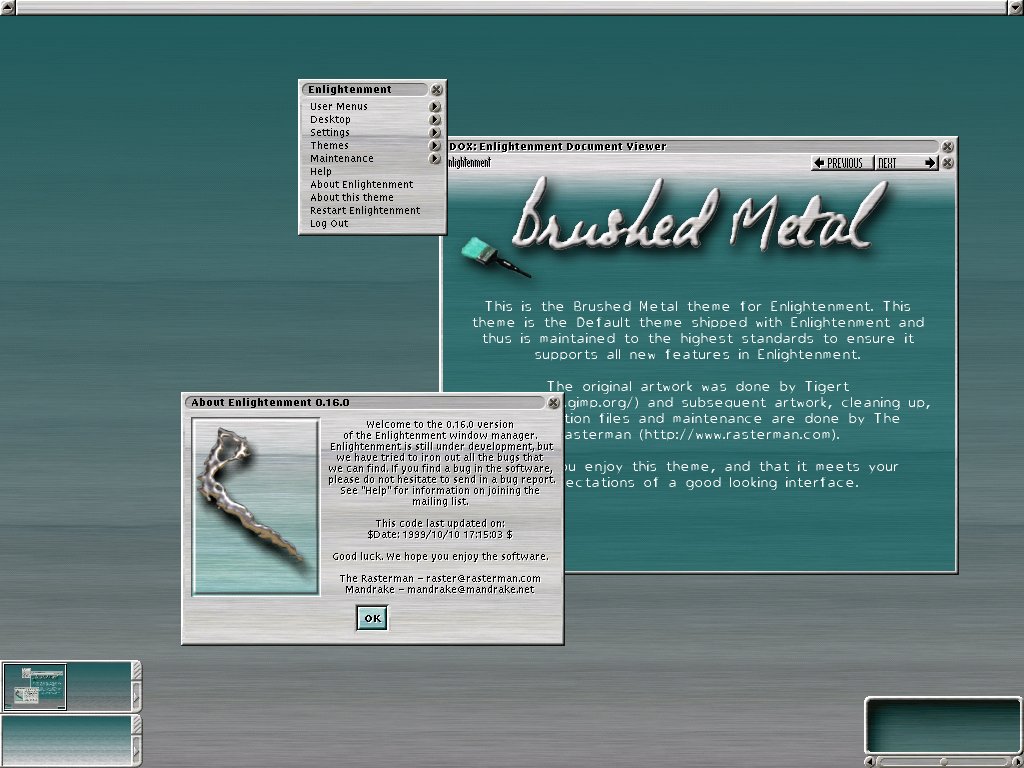Viewport: 1024px width, 768px height.
Task: Open the Themes submenu arrow
Action: [435, 145]
